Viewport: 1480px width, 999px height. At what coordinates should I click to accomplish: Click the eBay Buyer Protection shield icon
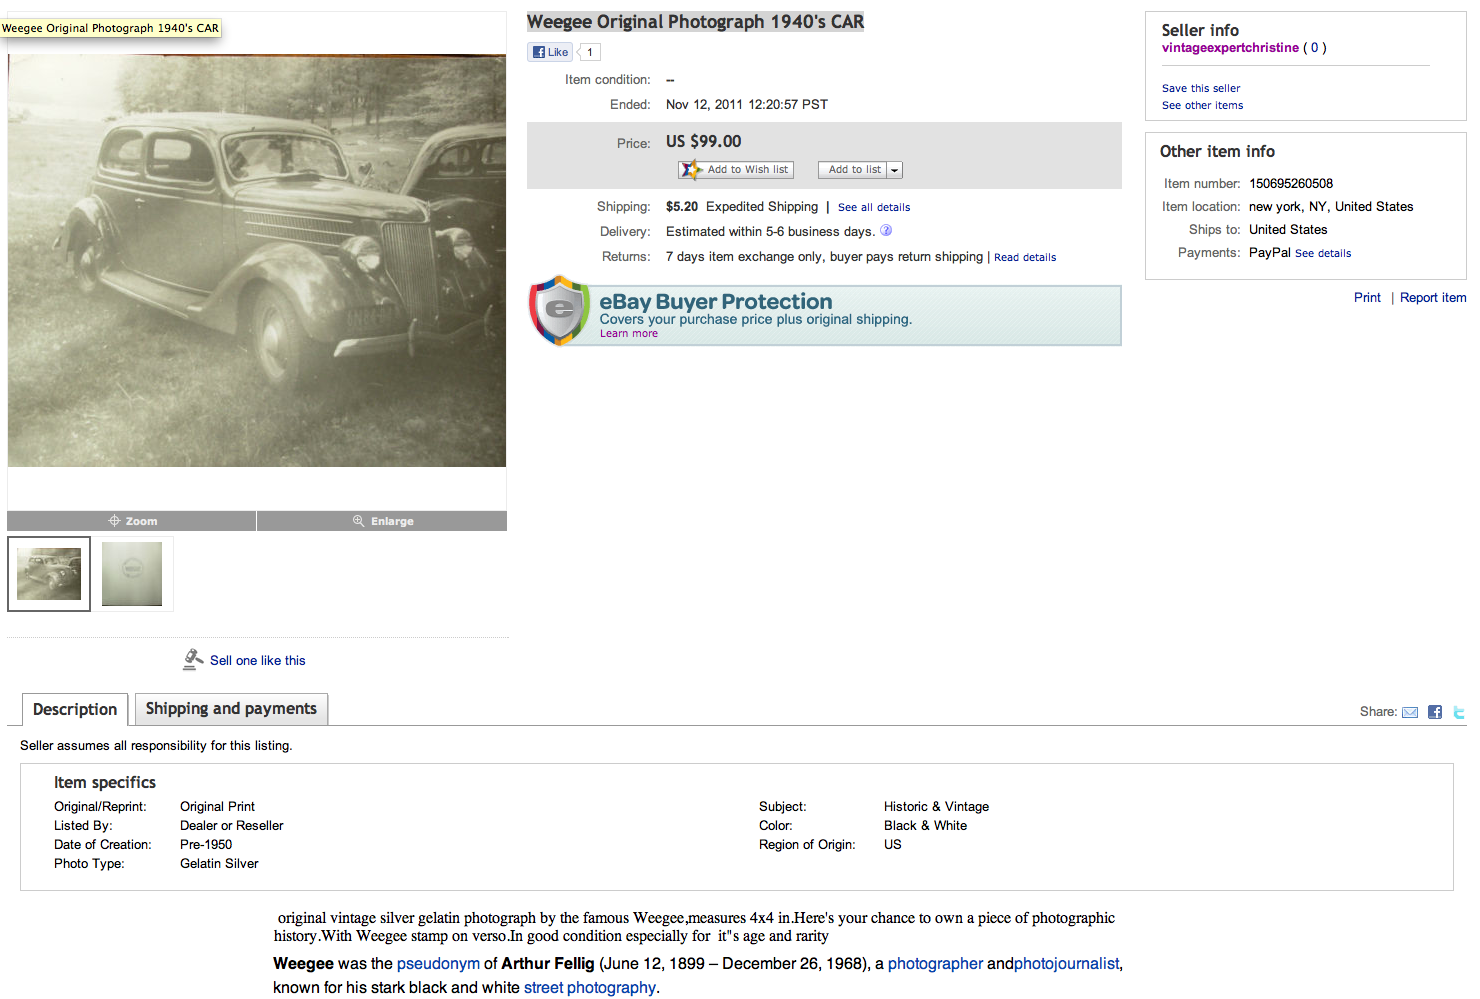(x=560, y=311)
